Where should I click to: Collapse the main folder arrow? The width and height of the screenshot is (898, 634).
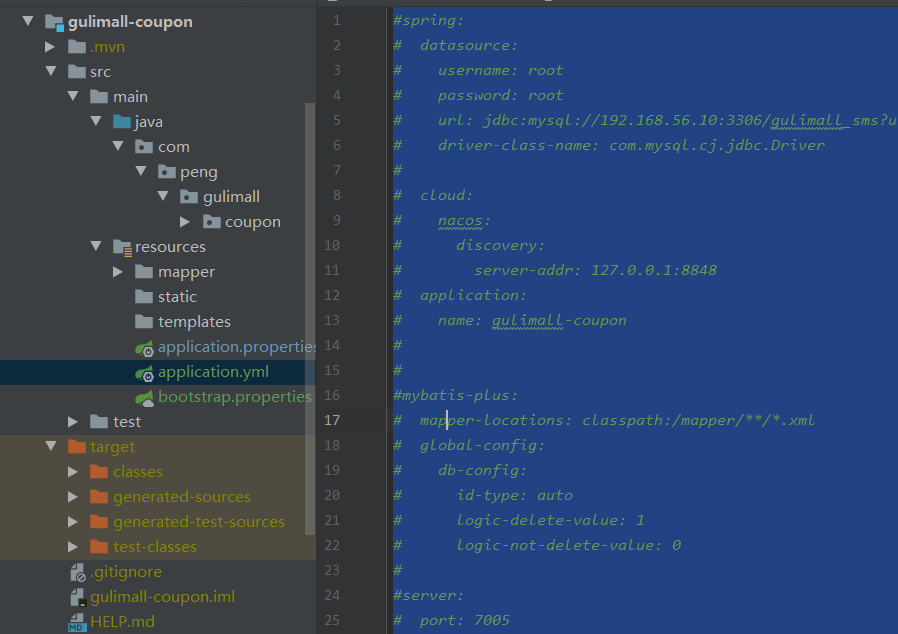(x=73, y=96)
